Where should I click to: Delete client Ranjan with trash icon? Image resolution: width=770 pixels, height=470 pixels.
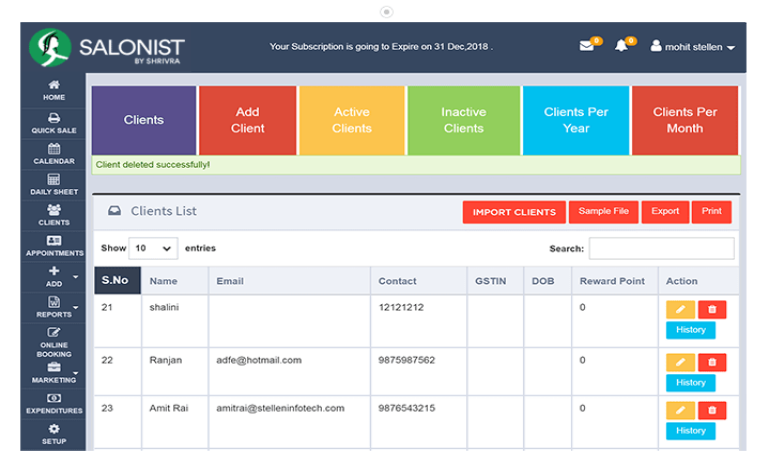(712, 362)
